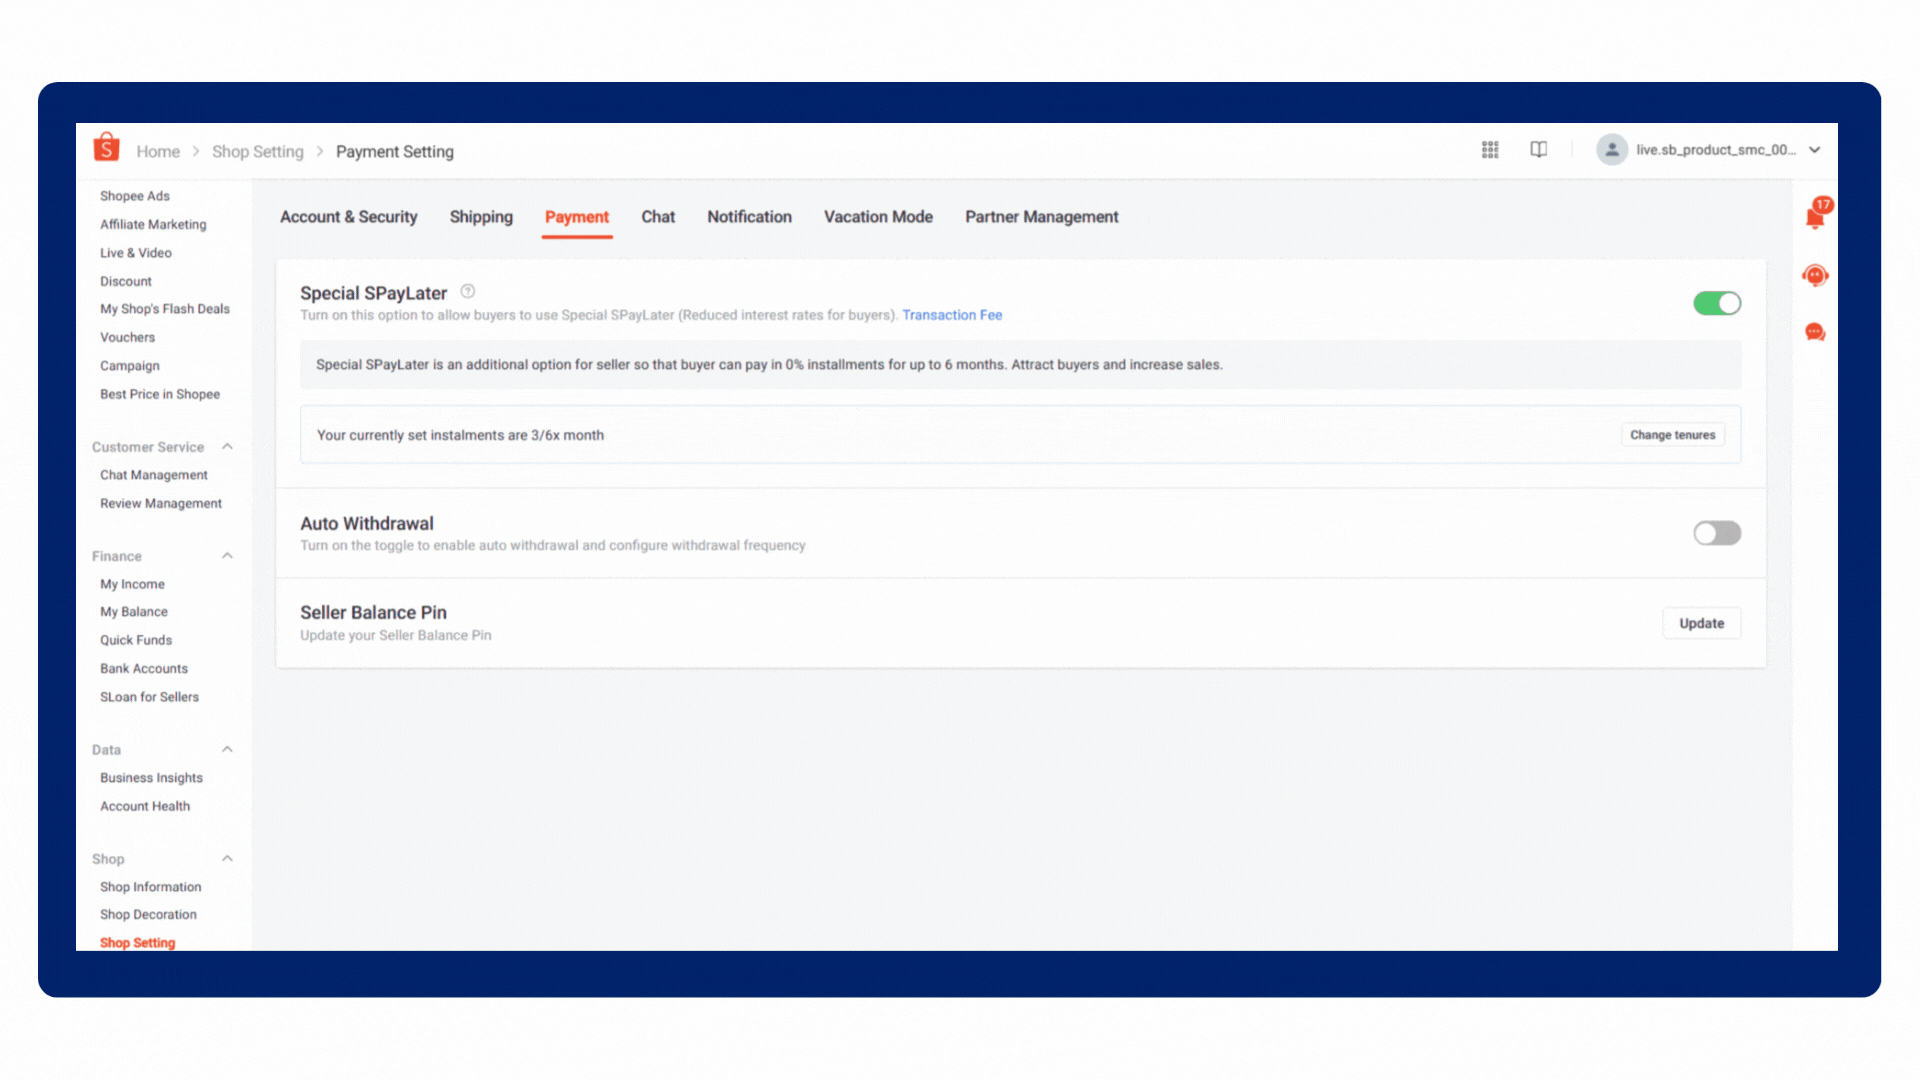Open the seller education book icon
This screenshot has width=1920, height=1080.
pyautogui.click(x=1538, y=150)
